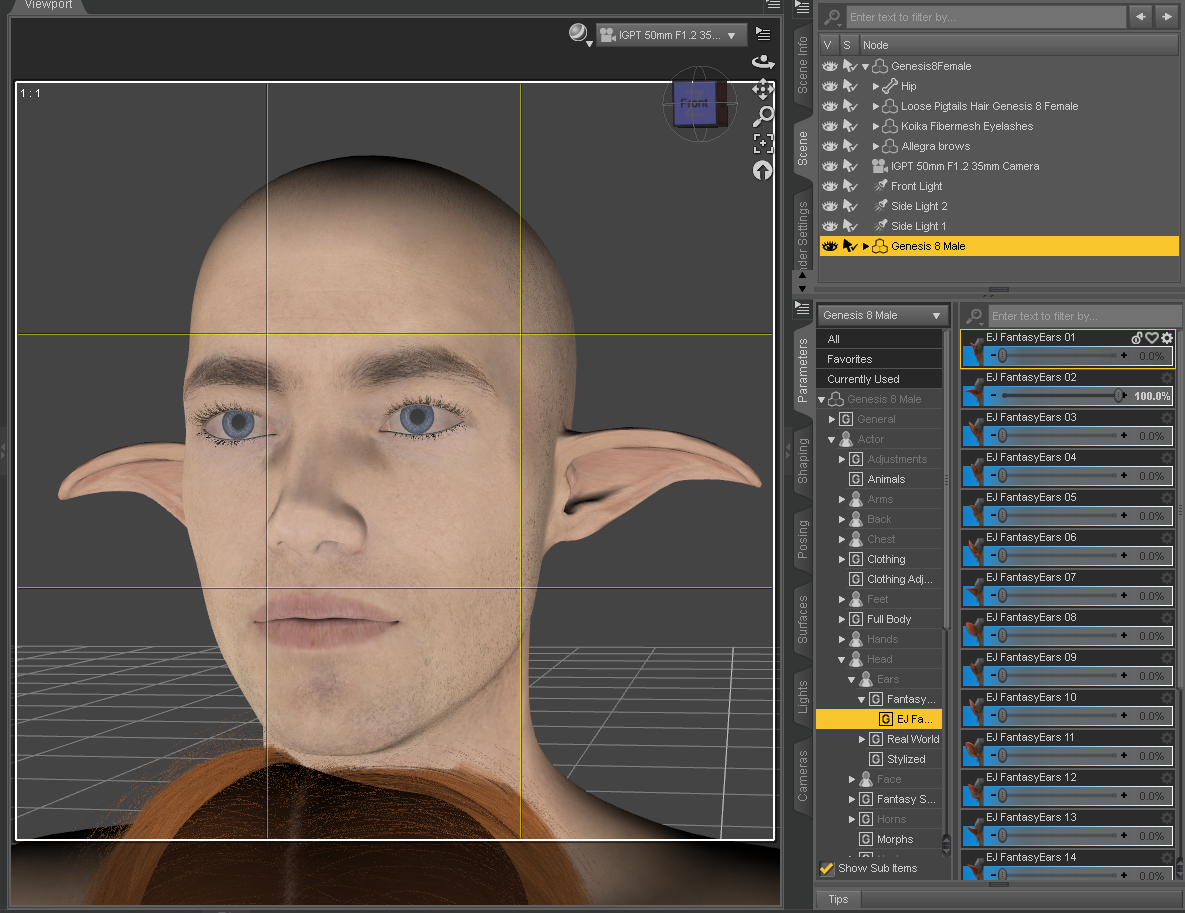Click the viewport zoom magnifier icon
Screen dimensions: 1185x913
tap(763, 116)
